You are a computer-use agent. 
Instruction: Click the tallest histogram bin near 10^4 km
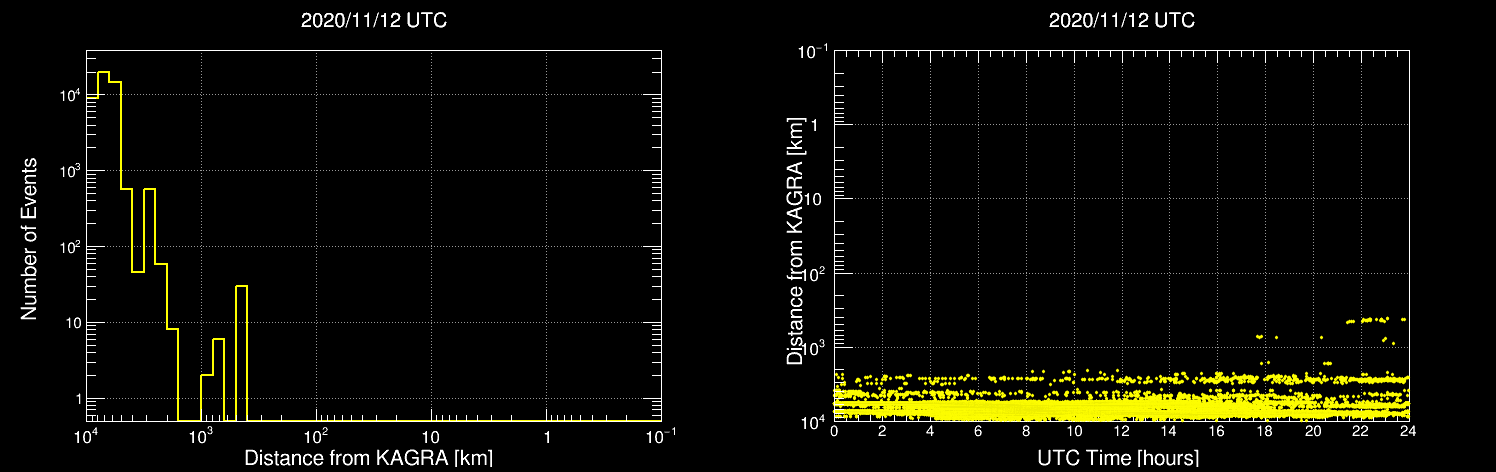pos(103,246)
